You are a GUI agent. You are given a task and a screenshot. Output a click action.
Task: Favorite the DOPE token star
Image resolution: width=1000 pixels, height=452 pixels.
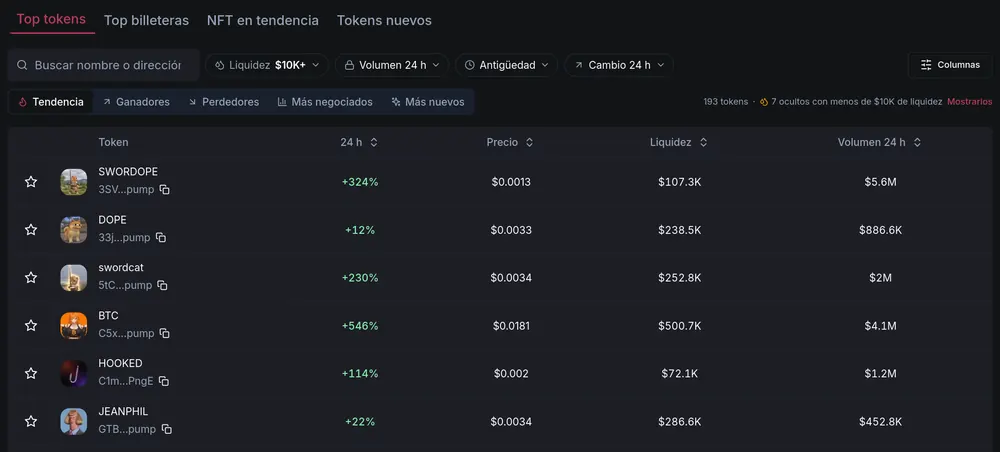tap(31, 230)
